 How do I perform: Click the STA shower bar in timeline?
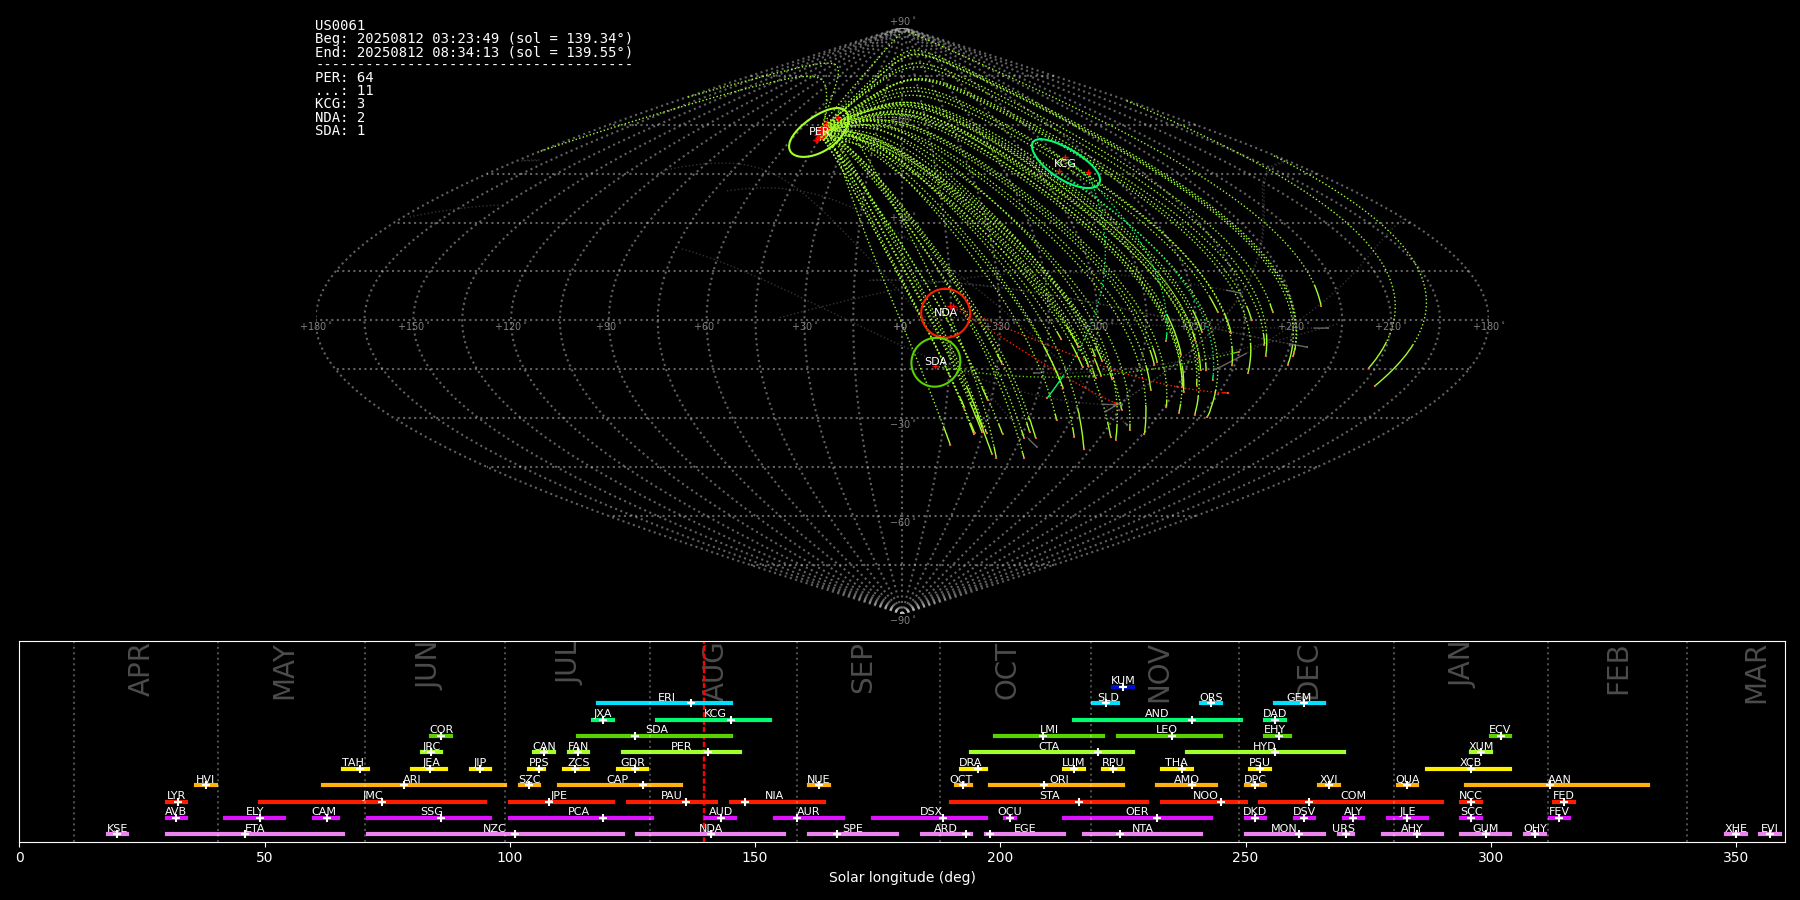pos(1049,802)
